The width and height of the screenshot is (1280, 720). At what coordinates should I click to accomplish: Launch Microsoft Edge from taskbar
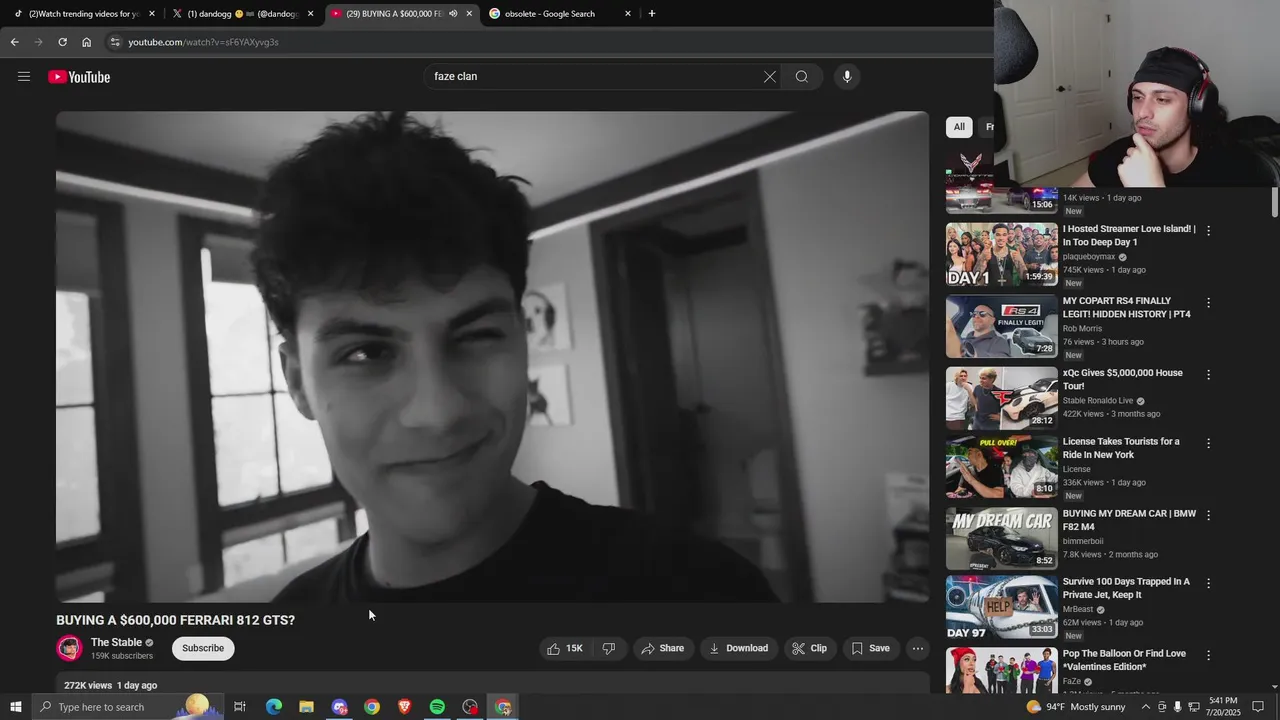pyautogui.click(x=274, y=707)
